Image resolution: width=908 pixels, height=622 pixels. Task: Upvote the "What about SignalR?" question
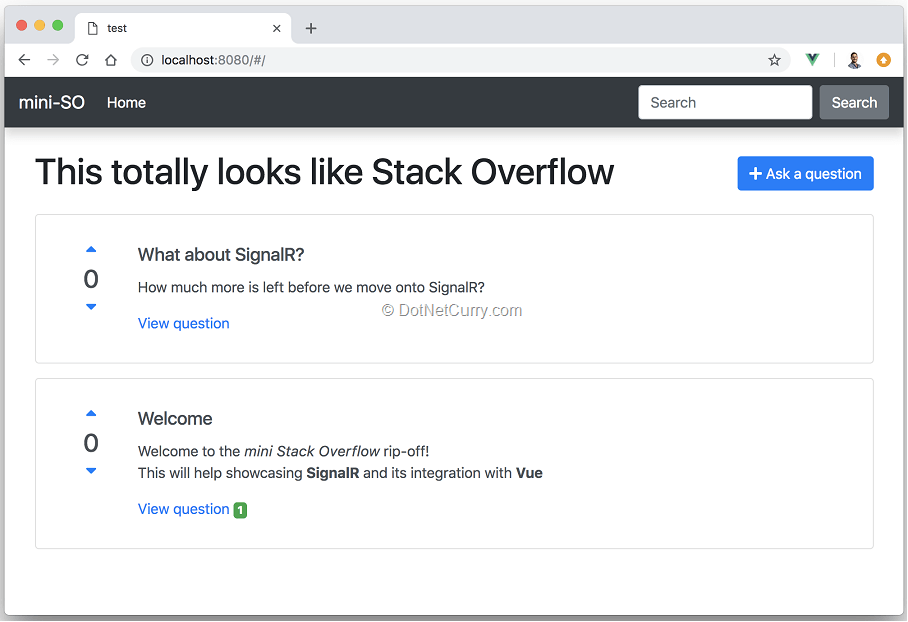click(91, 250)
